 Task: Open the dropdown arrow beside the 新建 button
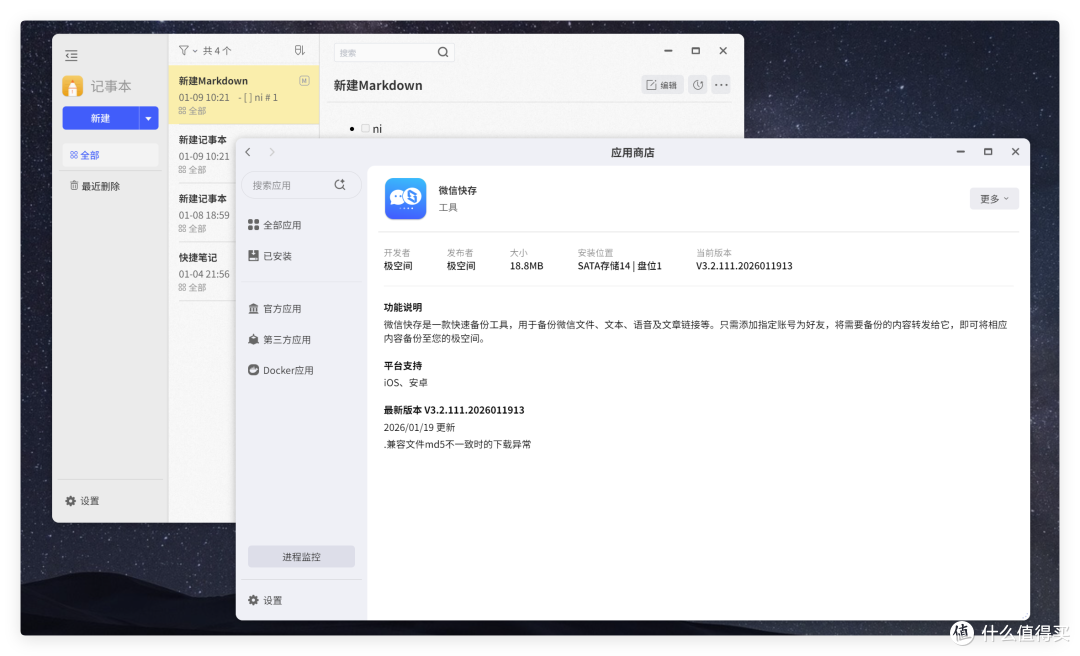[x=149, y=118]
